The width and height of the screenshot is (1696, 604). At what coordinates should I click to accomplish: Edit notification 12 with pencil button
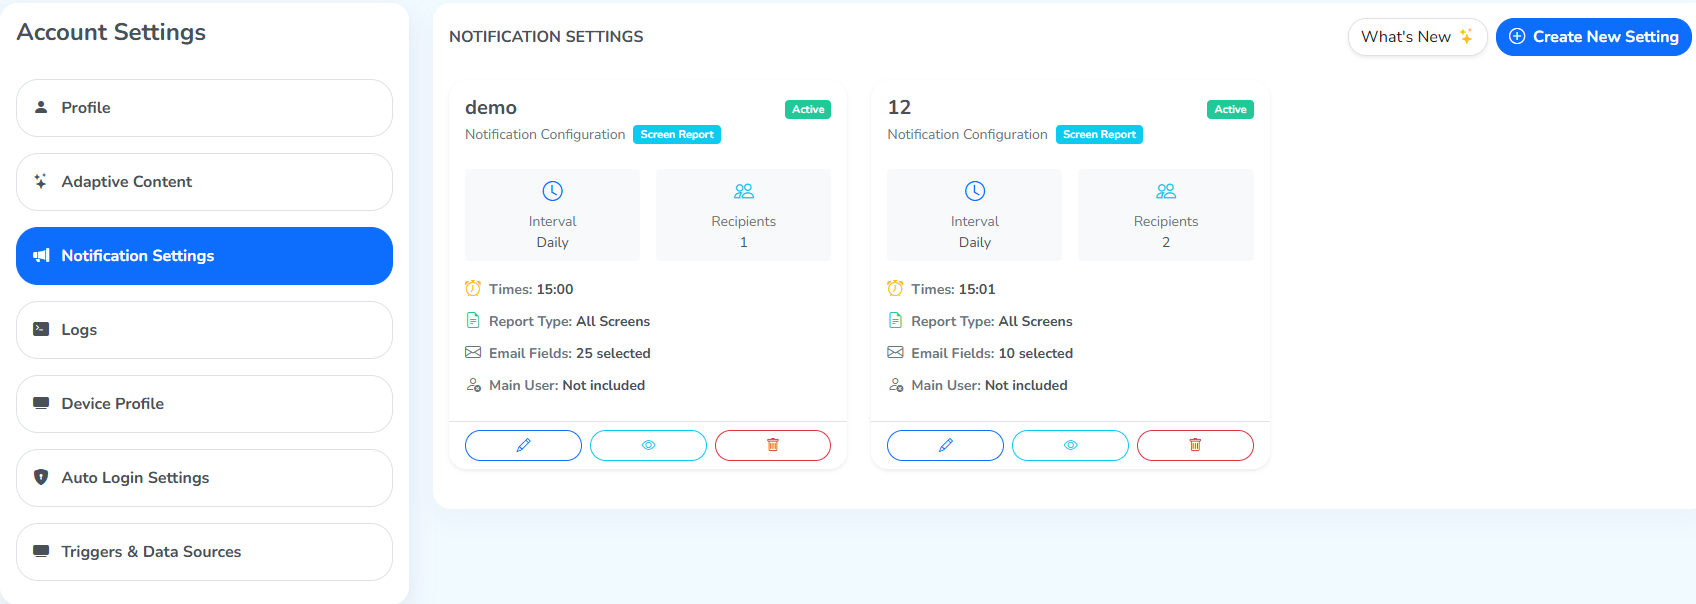[945, 445]
